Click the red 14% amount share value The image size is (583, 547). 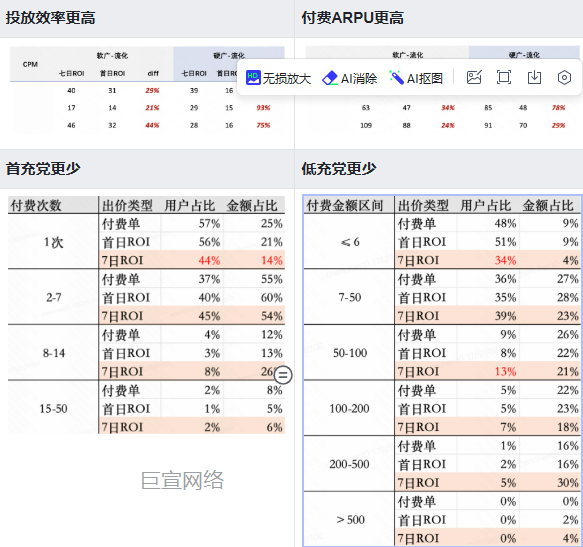(x=271, y=260)
